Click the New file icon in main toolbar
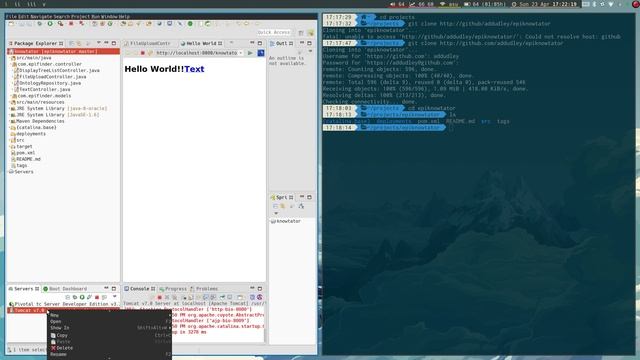 coord(11,24)
